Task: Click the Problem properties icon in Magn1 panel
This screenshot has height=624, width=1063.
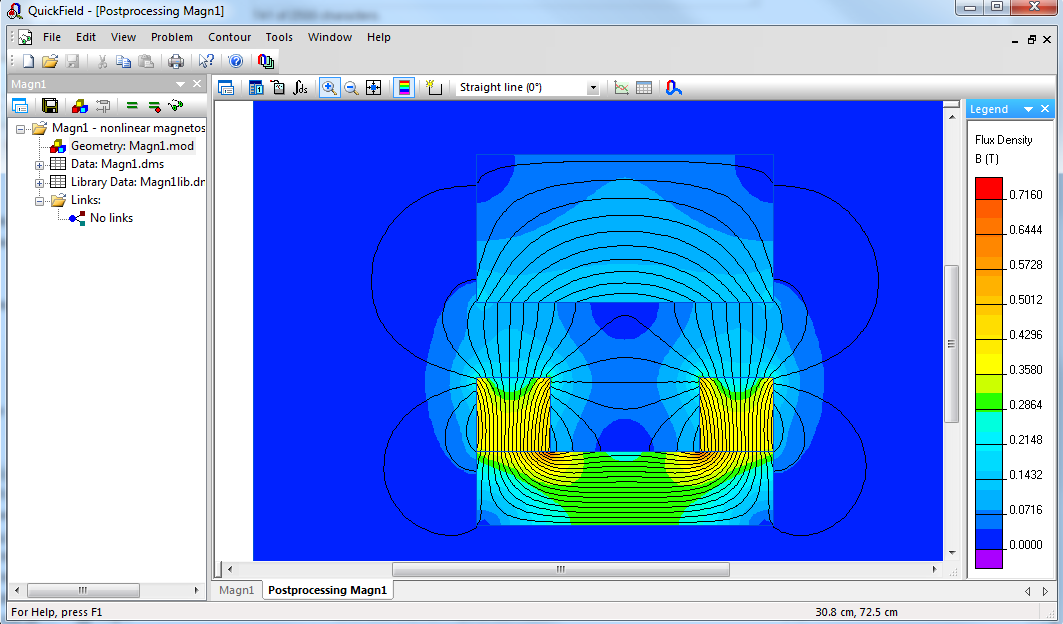Action: pos(20,106)
